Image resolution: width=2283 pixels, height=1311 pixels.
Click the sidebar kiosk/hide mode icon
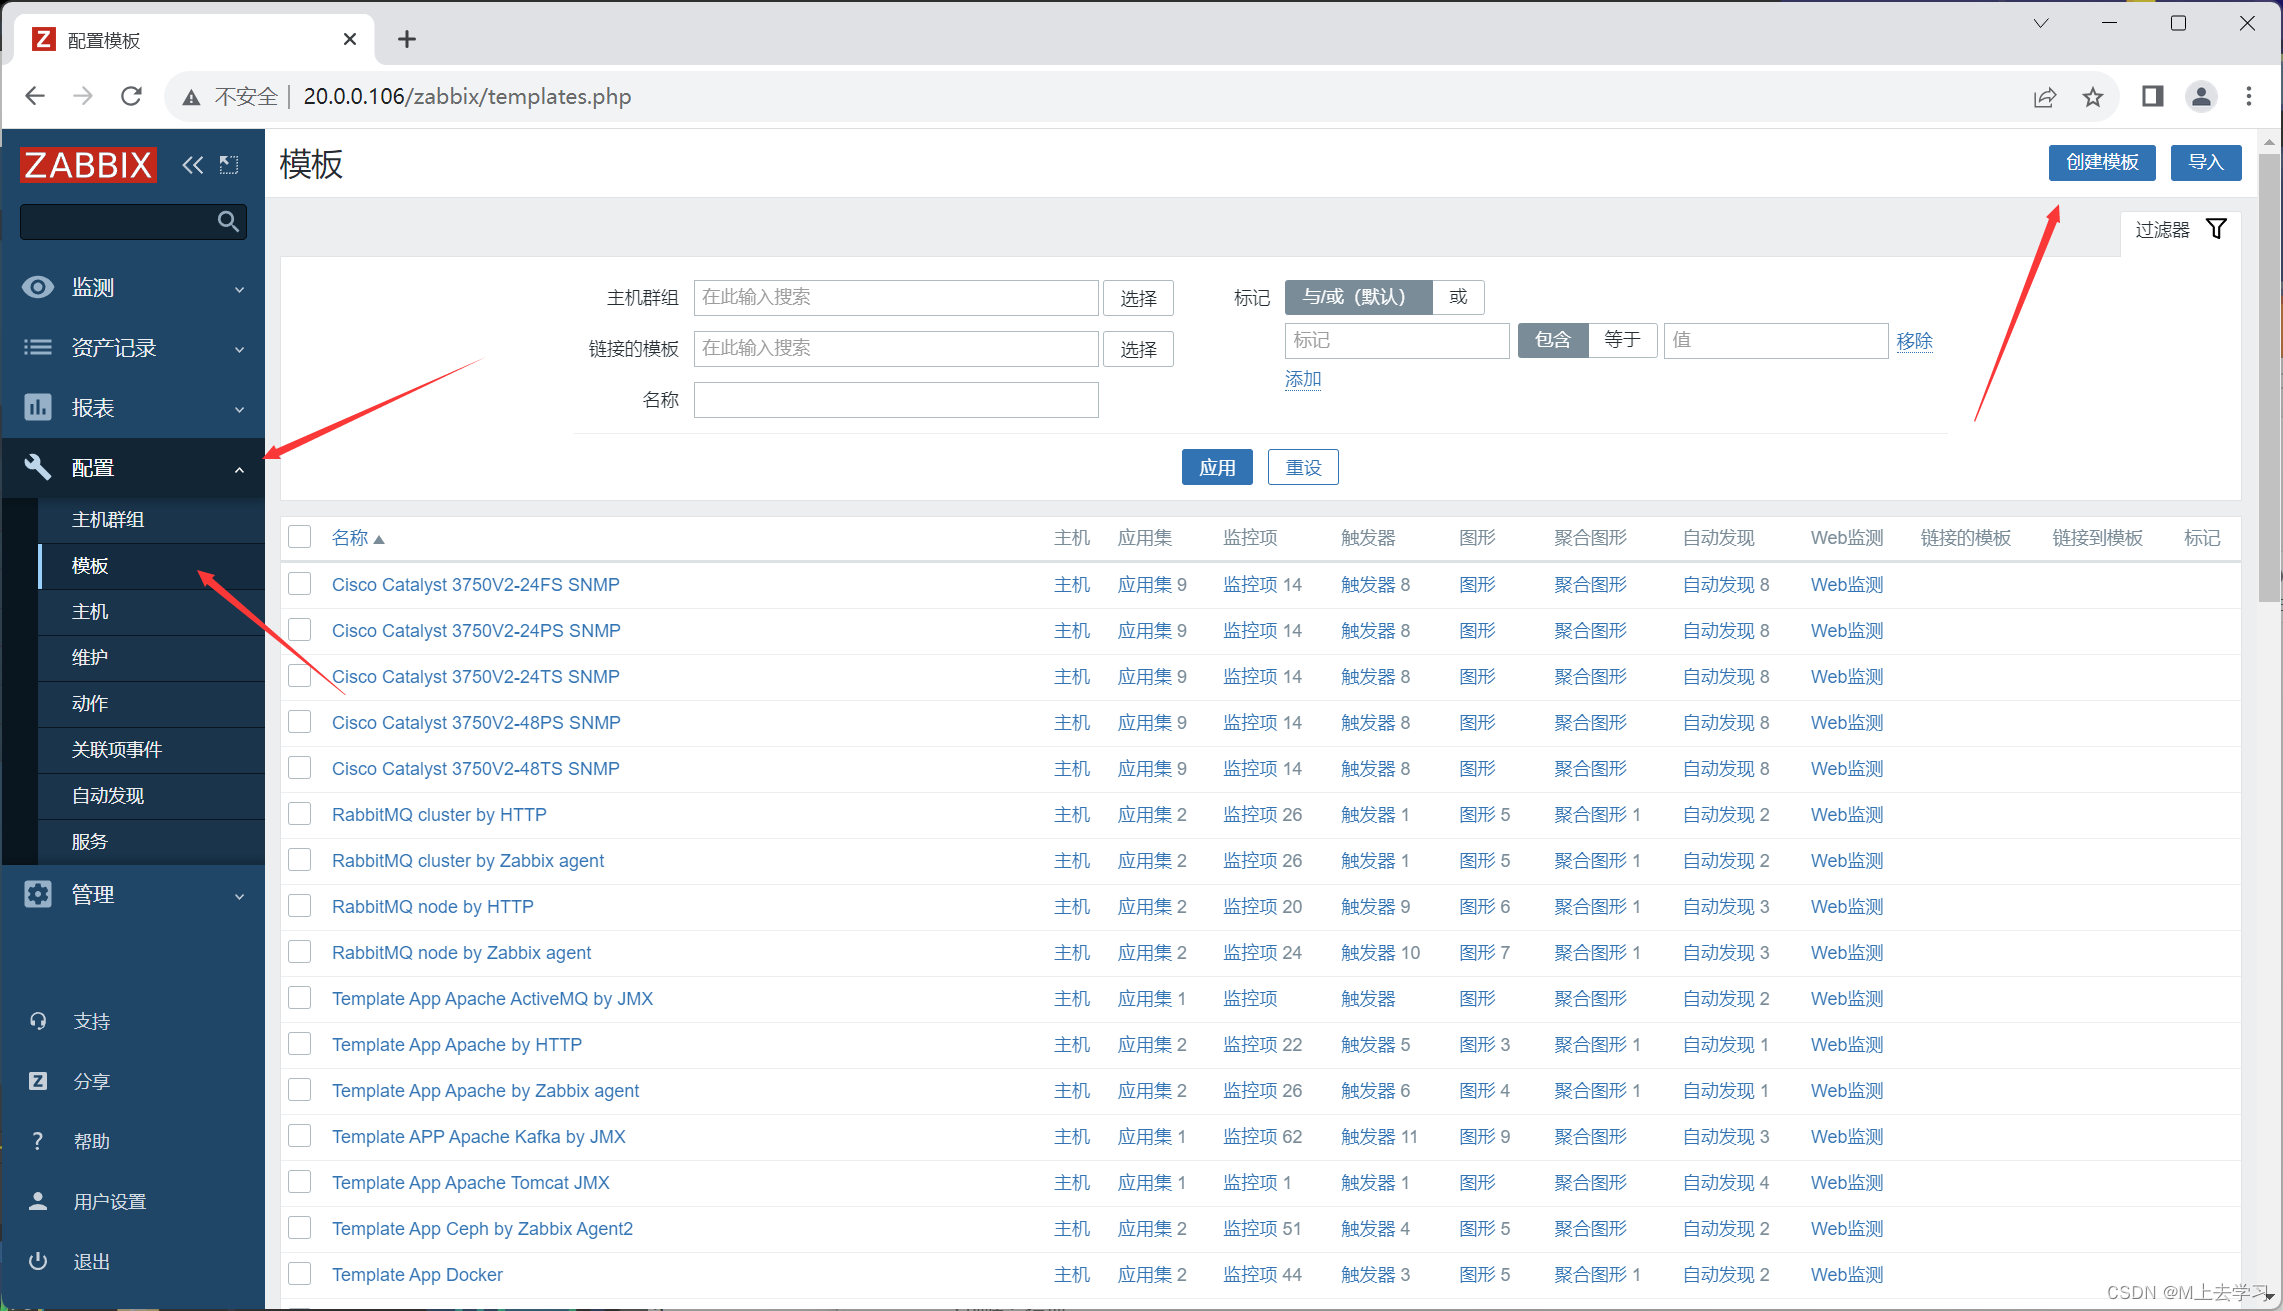click(x=229, y=165)
